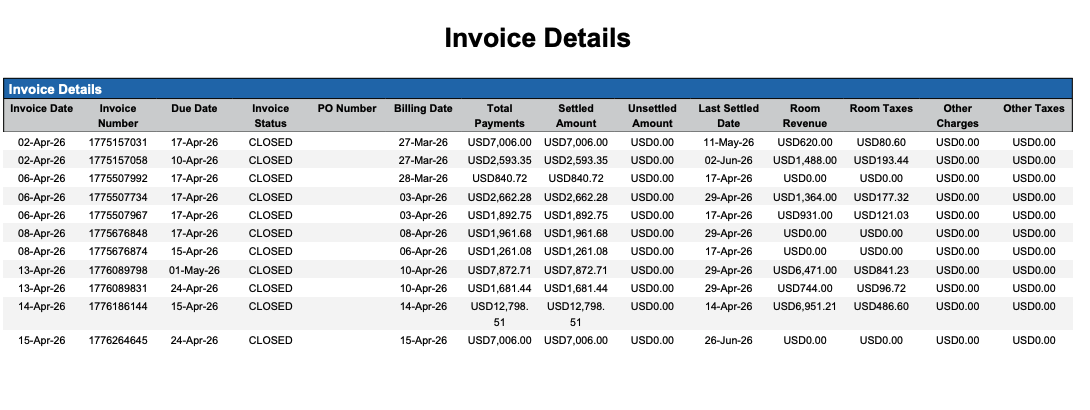Click room taxes USD193.44
The image size is (1090, 410).
coord(881,161)
